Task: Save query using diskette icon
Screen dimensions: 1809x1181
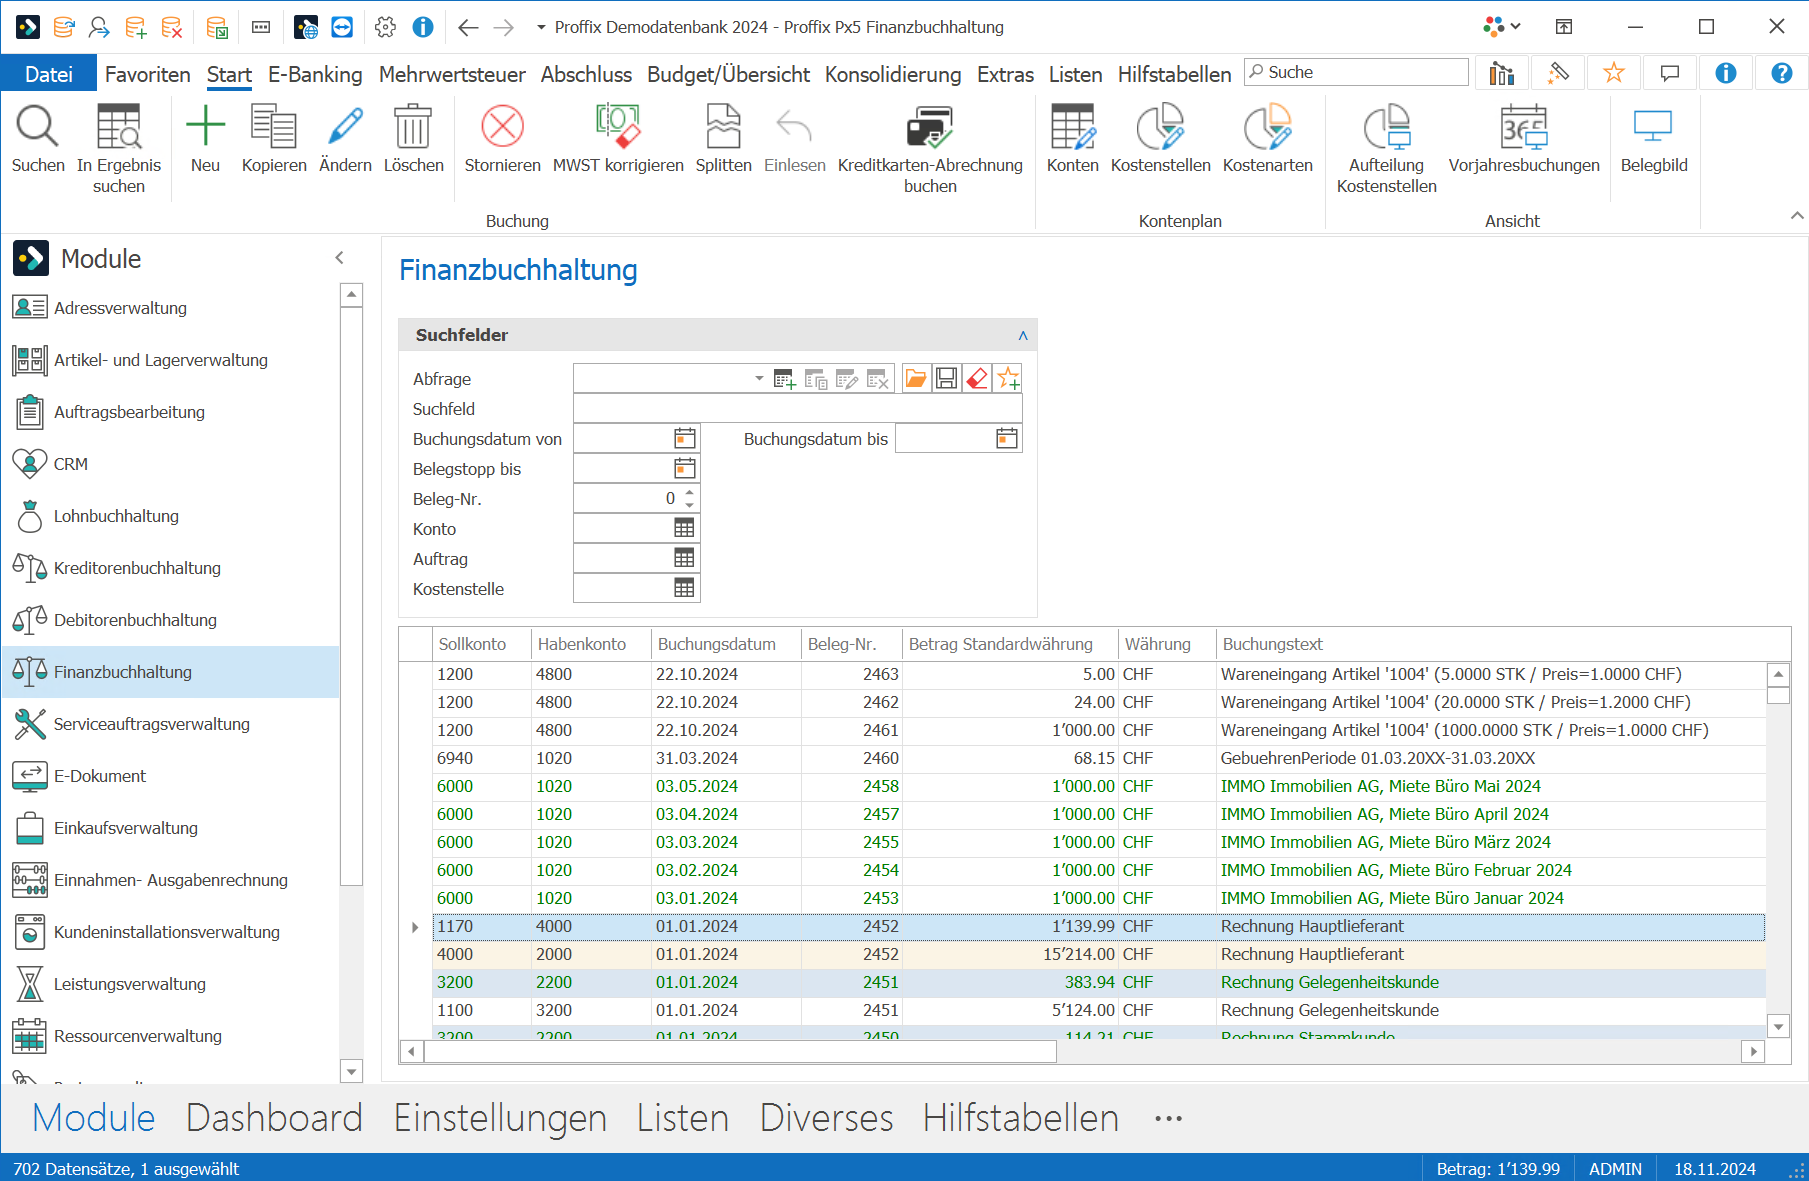Action: pos(946,379)
